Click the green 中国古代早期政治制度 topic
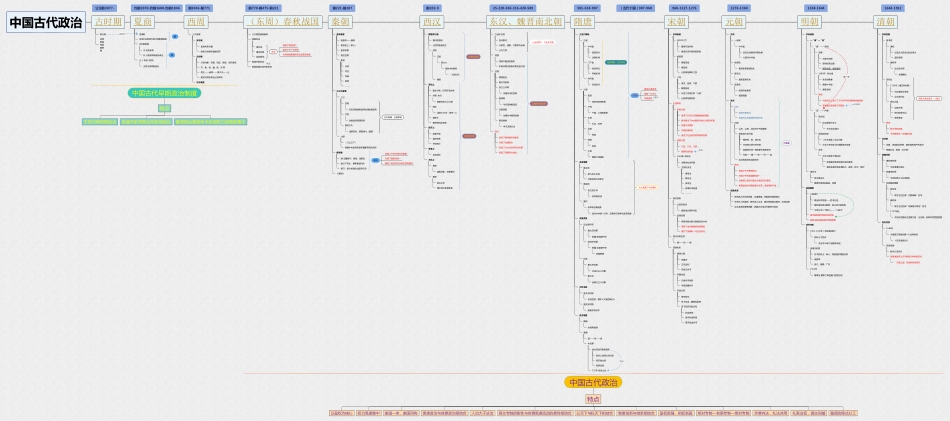Screen dimensions: 950x421 [164, 93]
